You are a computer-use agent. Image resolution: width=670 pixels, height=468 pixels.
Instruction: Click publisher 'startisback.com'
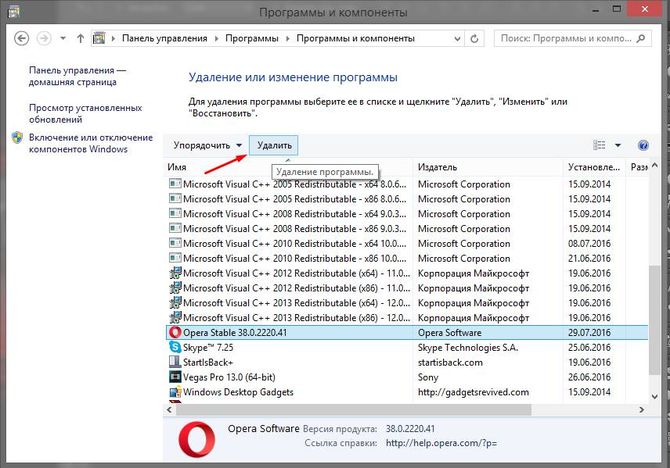450,362
